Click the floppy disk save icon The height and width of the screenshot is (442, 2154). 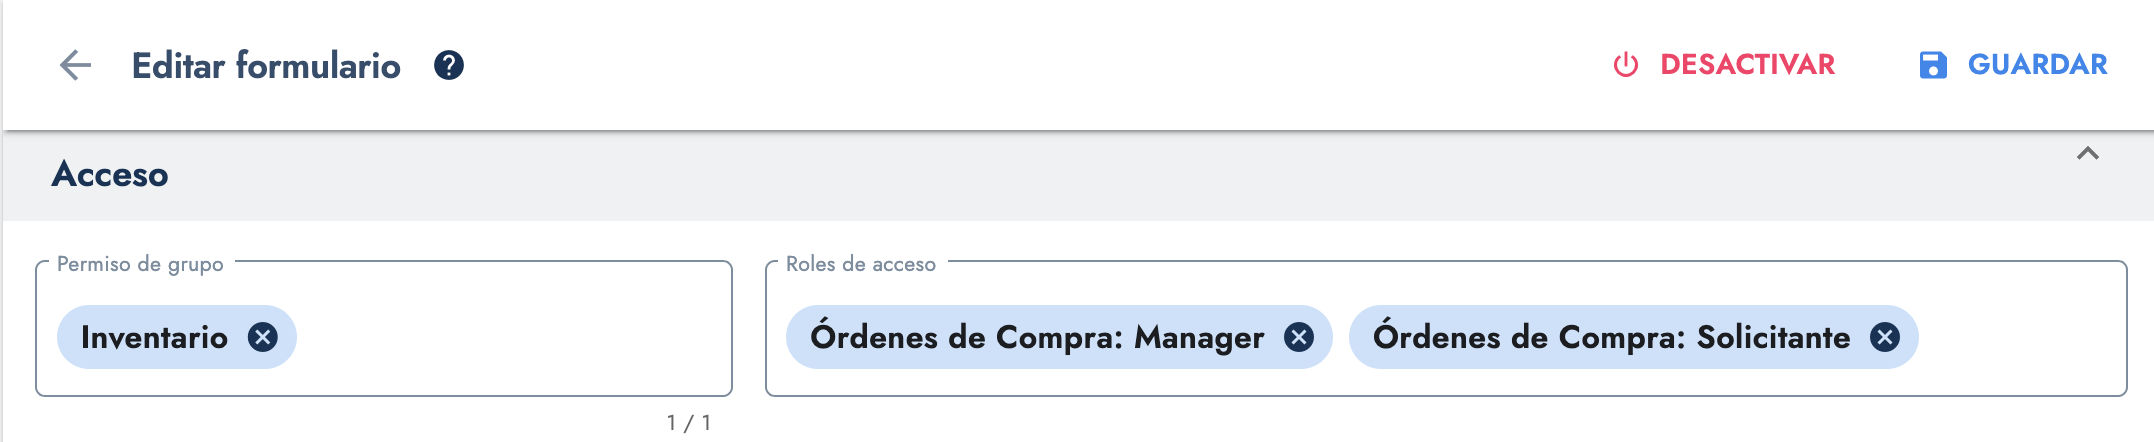[x=1933, y=65]
